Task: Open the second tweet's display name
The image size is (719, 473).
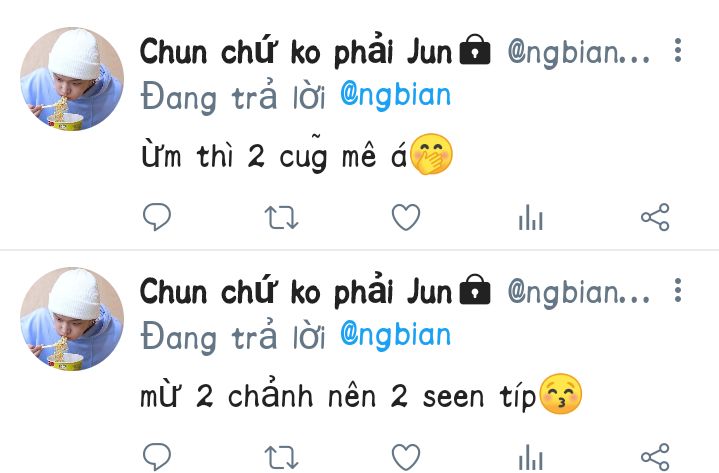Action: [x=296, y=292]
